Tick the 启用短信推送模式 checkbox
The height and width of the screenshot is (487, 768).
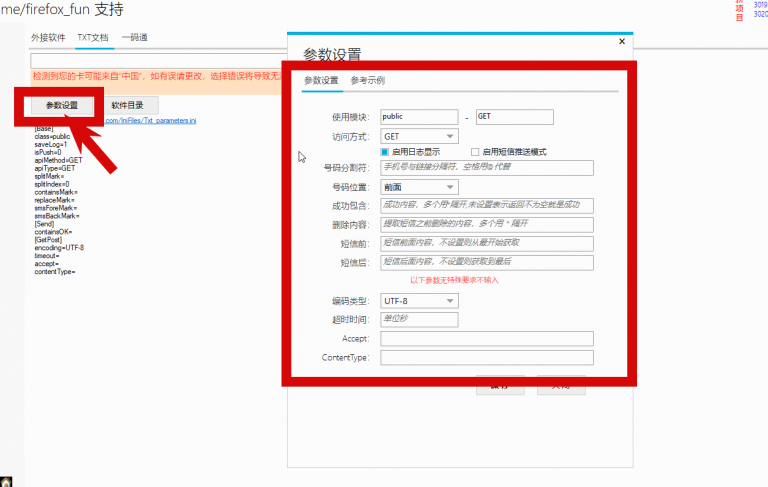tap(475, 152)
